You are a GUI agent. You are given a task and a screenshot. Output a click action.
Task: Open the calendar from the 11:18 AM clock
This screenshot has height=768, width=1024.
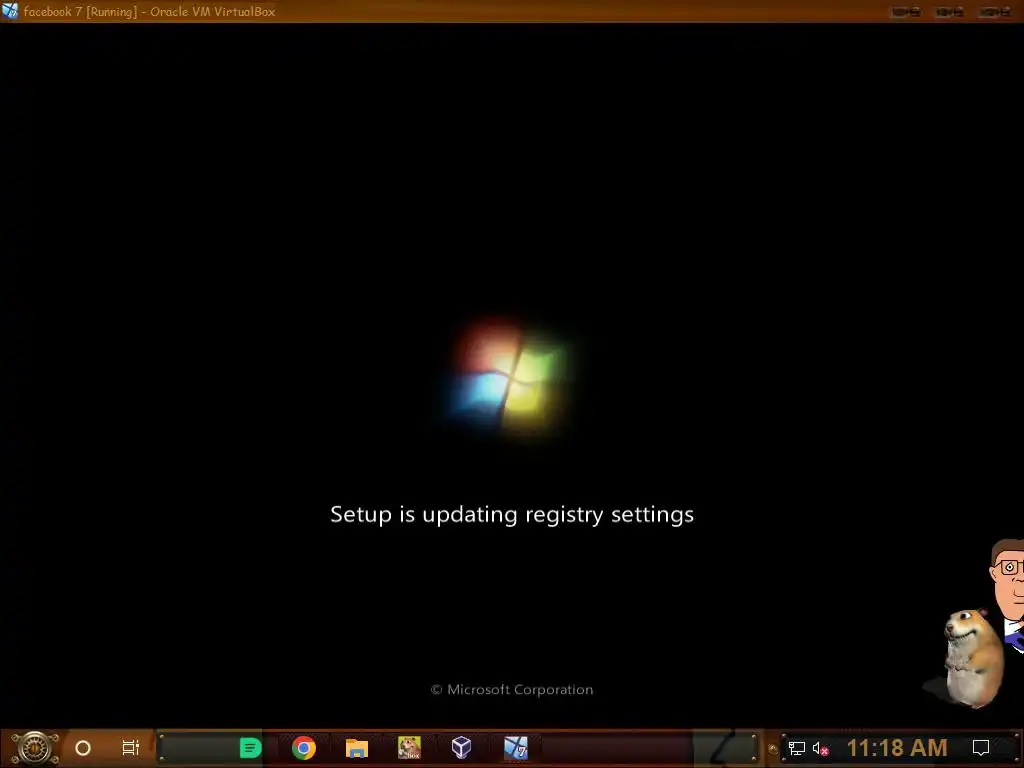897,748
